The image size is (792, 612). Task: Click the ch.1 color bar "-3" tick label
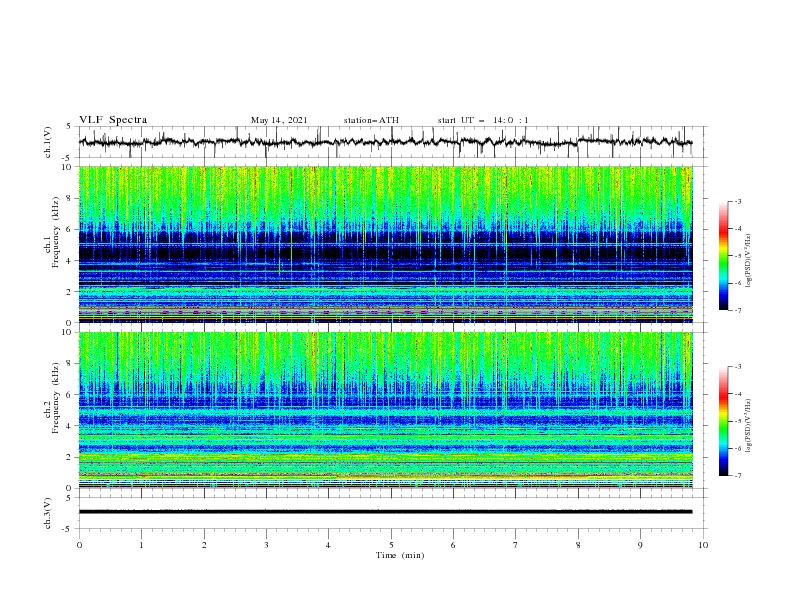point(737,201)
